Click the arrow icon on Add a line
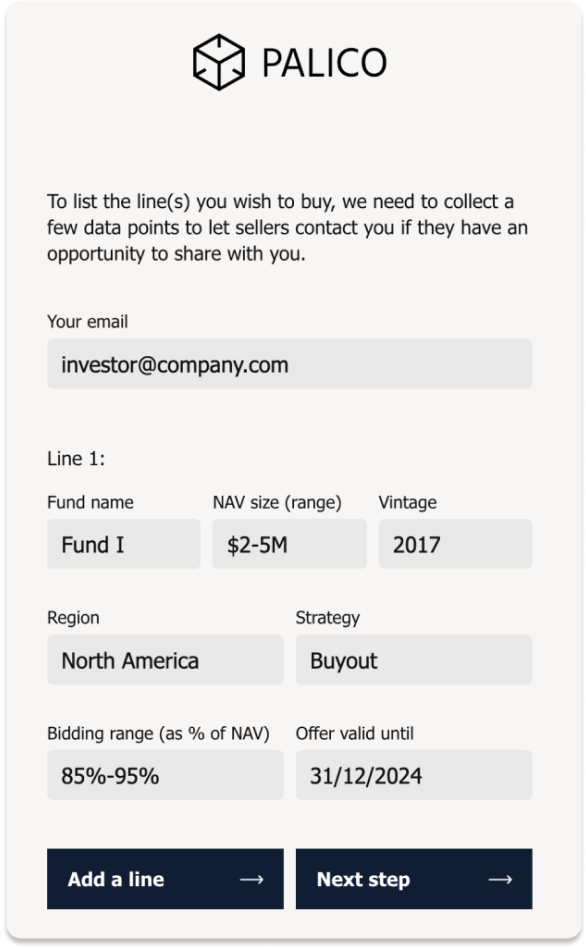Image resolution: width=586 pixels, height=948 pixels. tap(252, 880)
